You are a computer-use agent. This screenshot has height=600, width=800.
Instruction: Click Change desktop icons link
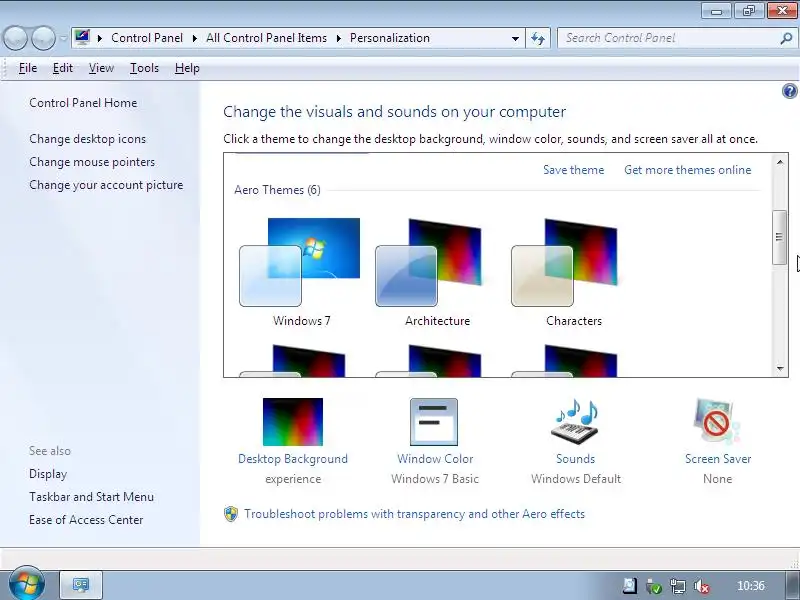click(87, 139)
